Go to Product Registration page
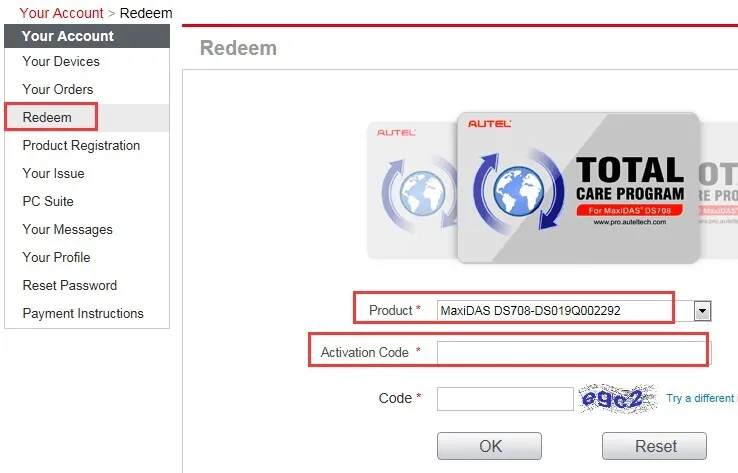The width and height of the screenshot is (738, 473). (81, 145)
